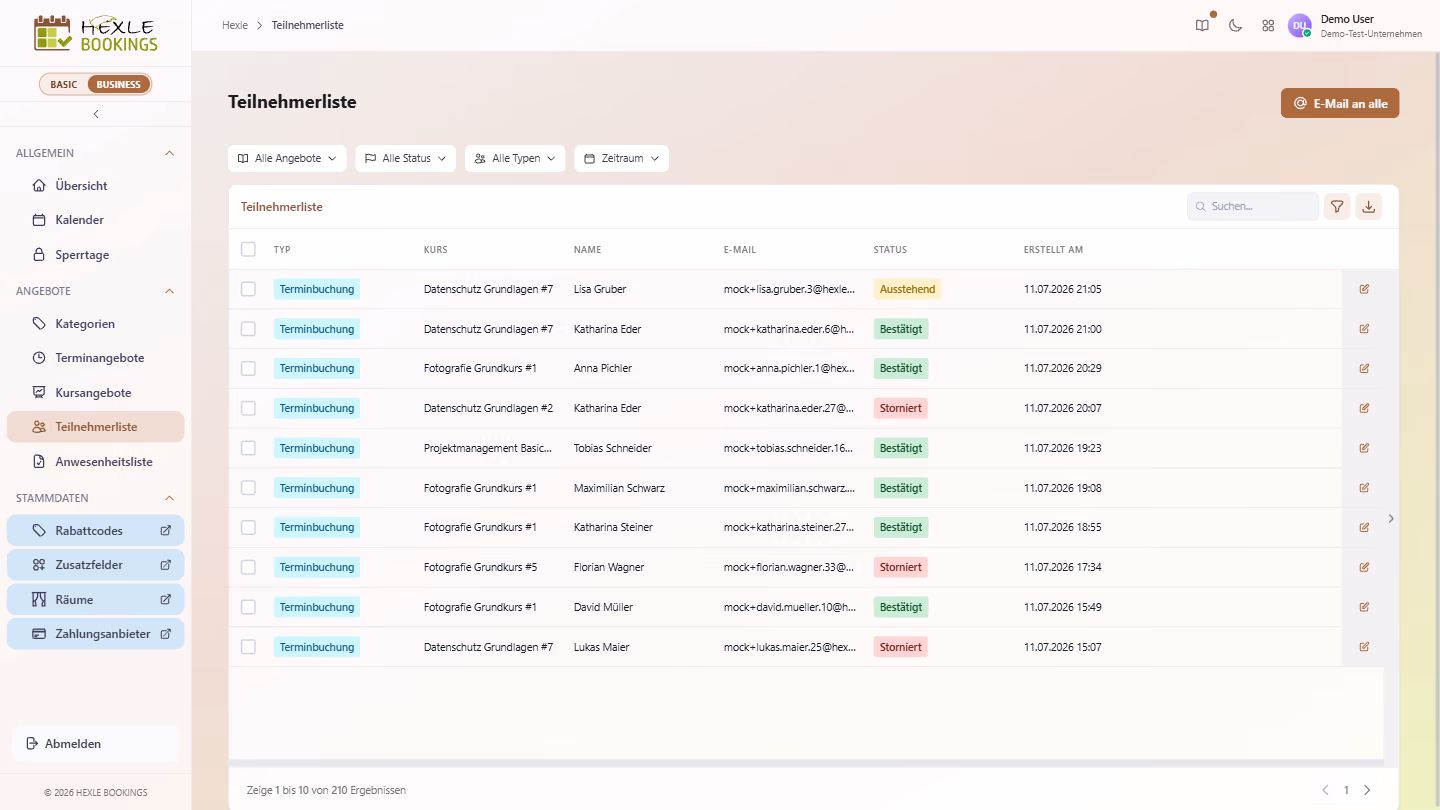Collapse the sidebar with the arrow
The image size is (1440, 810).
(96, 114)
